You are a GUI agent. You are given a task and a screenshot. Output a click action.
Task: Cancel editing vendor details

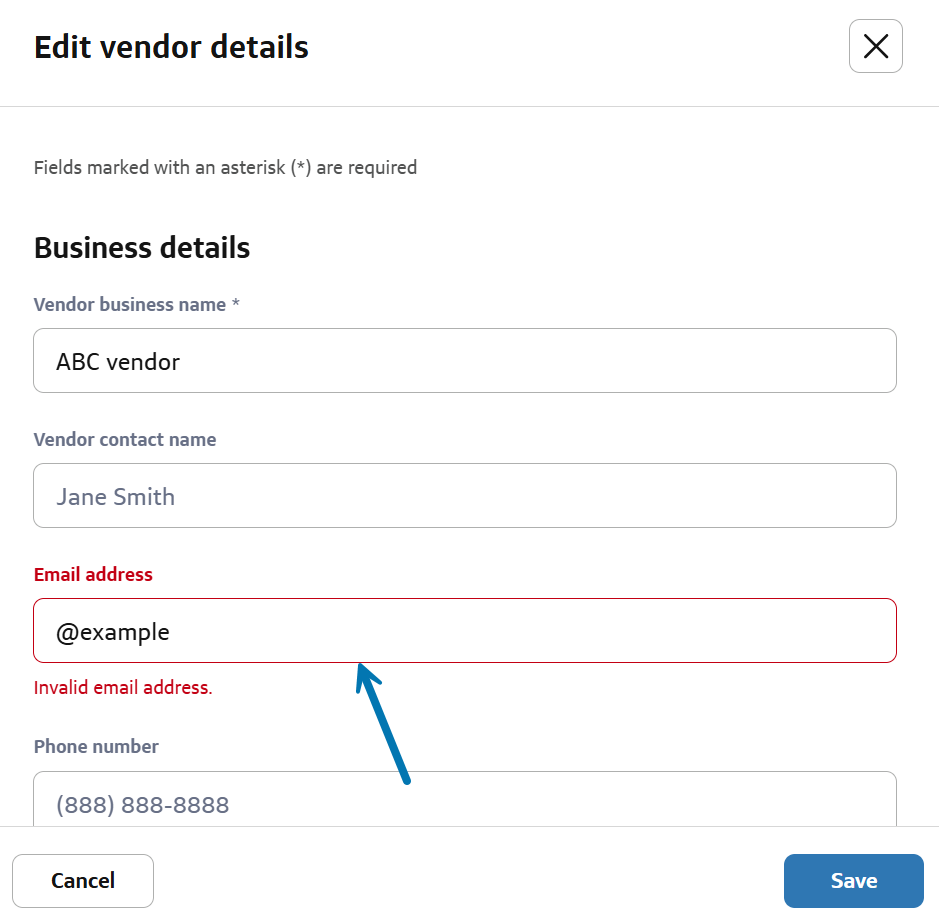click(x=83, y=880)
